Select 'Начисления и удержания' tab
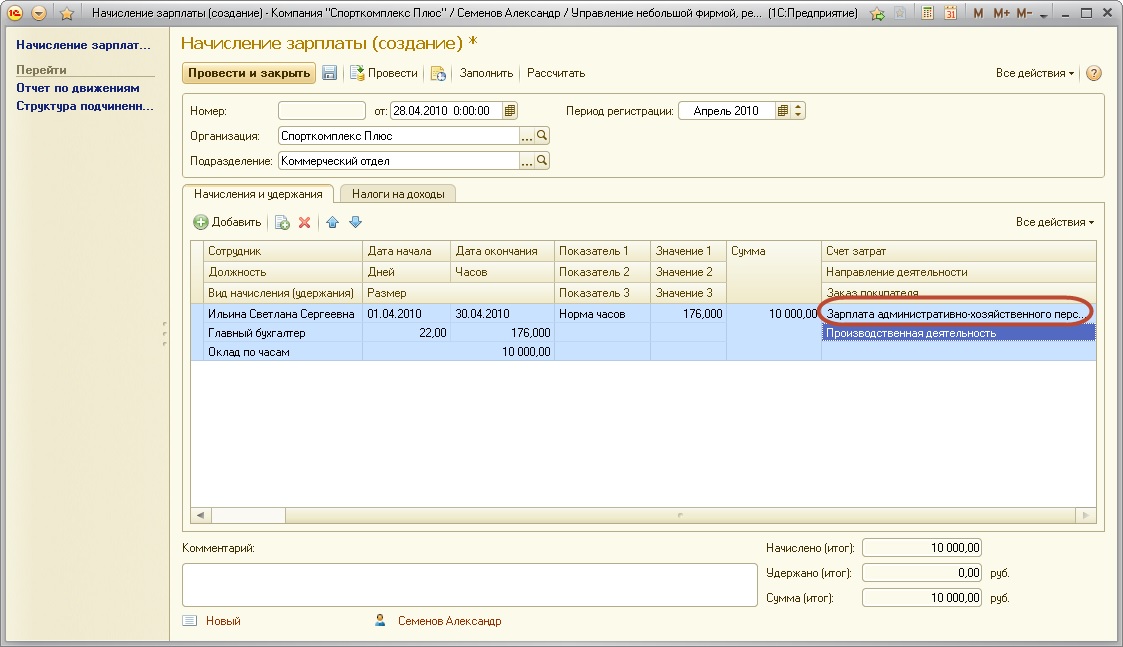Screen dimensions: 1123x647 257,194
